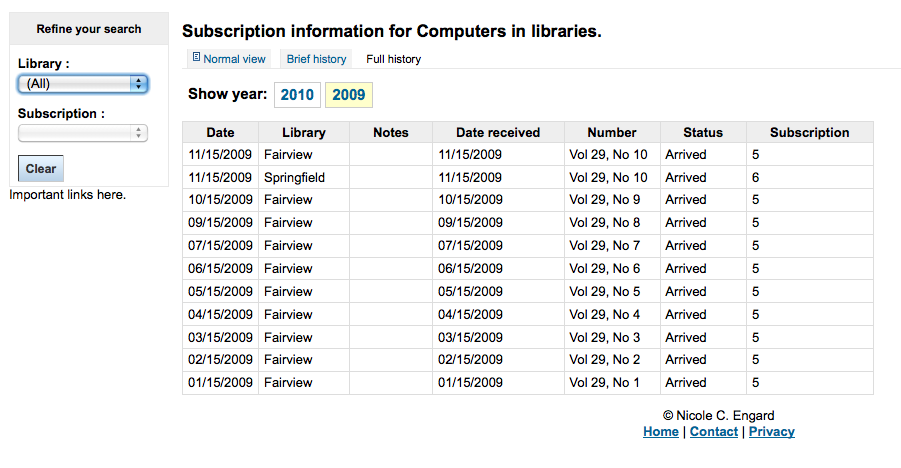
Task: Click the Subscription column header
Action: 810,132
